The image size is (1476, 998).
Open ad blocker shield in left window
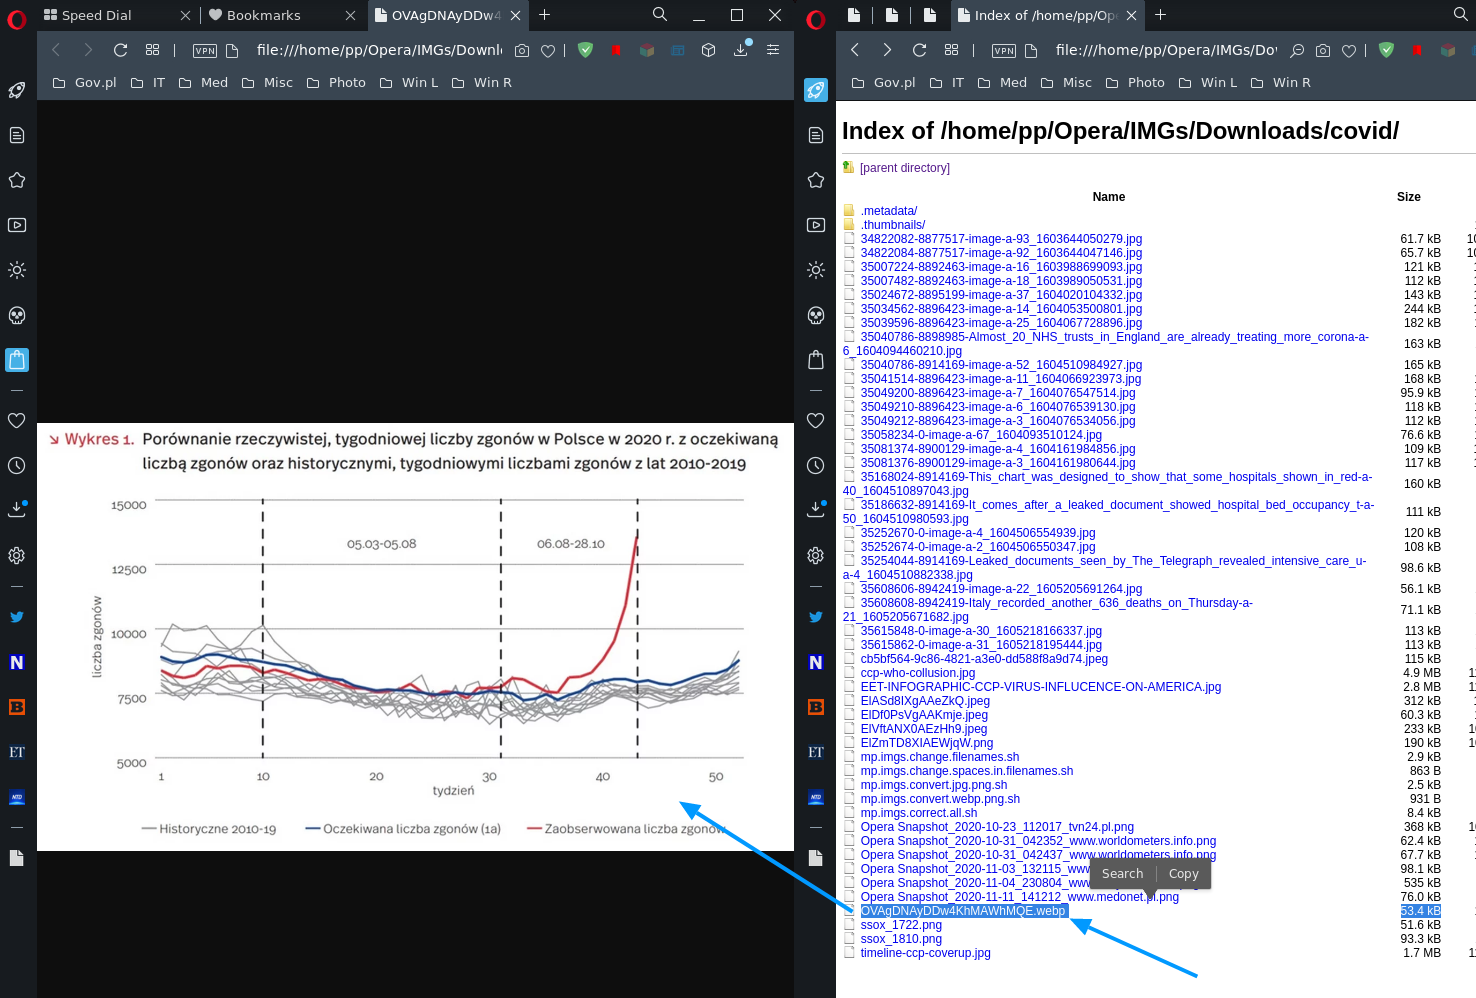[x=585, y=50]
